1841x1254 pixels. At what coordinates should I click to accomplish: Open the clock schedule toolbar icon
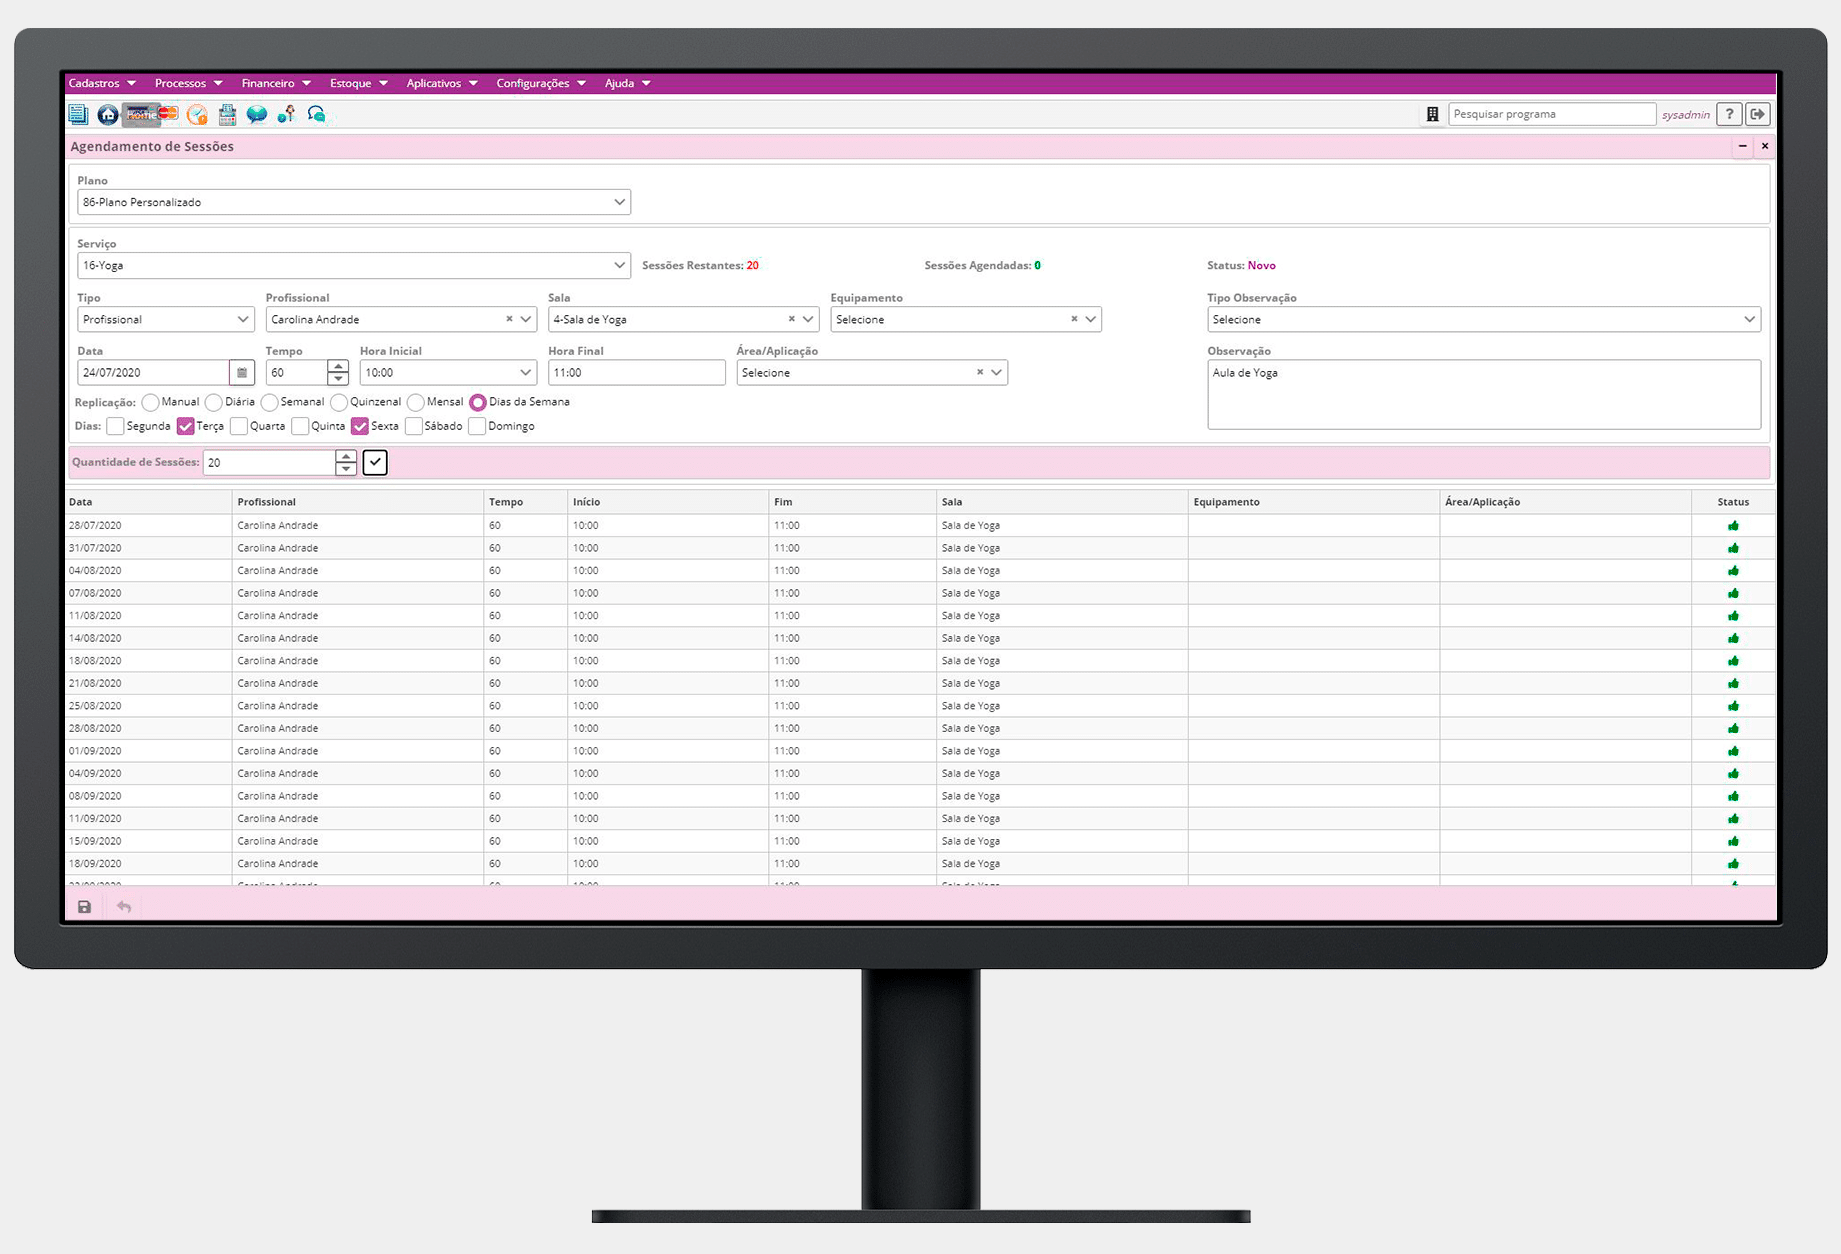coord(197,115)
